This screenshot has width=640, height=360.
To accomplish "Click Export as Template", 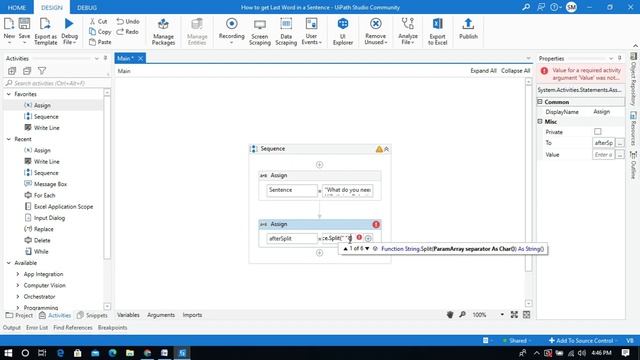I will (x=45, y=31).
